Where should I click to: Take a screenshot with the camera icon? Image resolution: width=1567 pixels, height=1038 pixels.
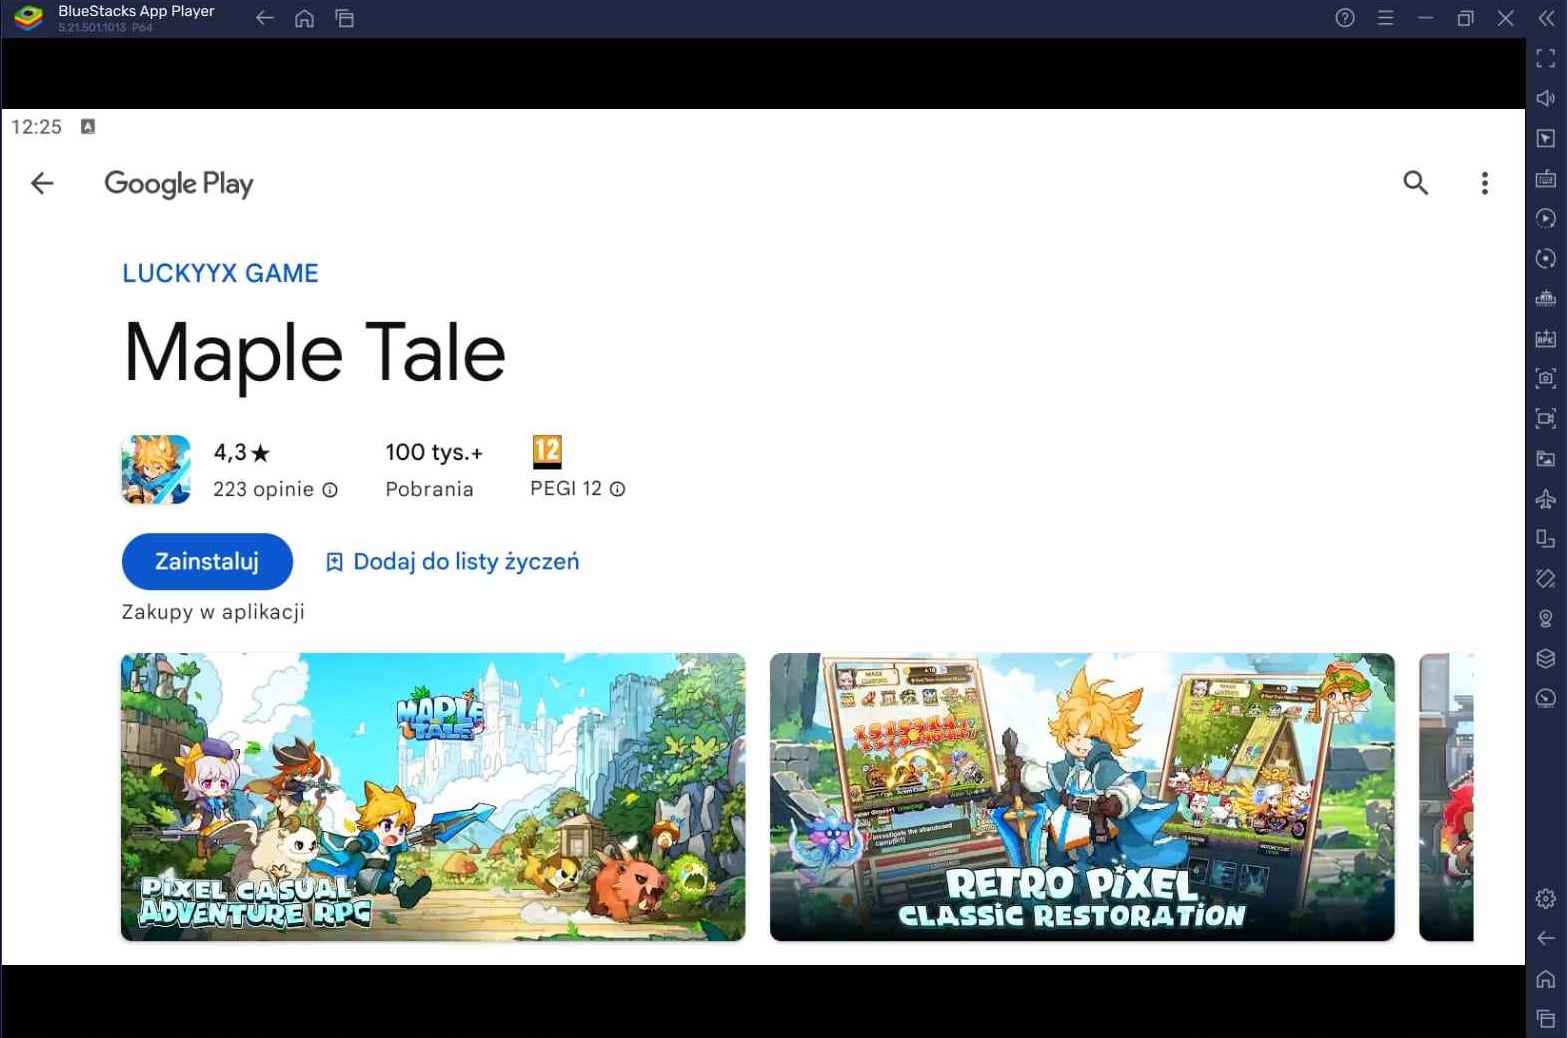tap(1546, 378)
